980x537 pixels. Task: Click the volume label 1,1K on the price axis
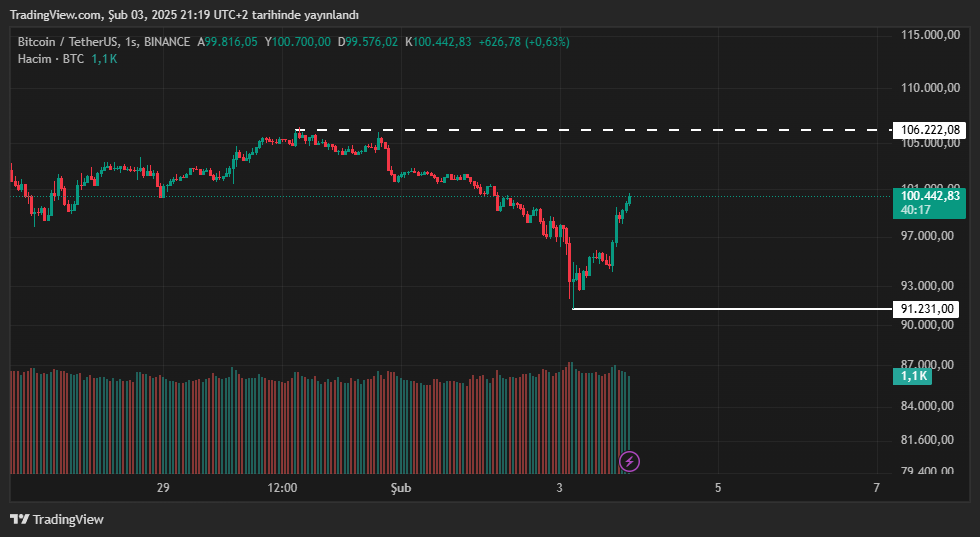point(912,376)
